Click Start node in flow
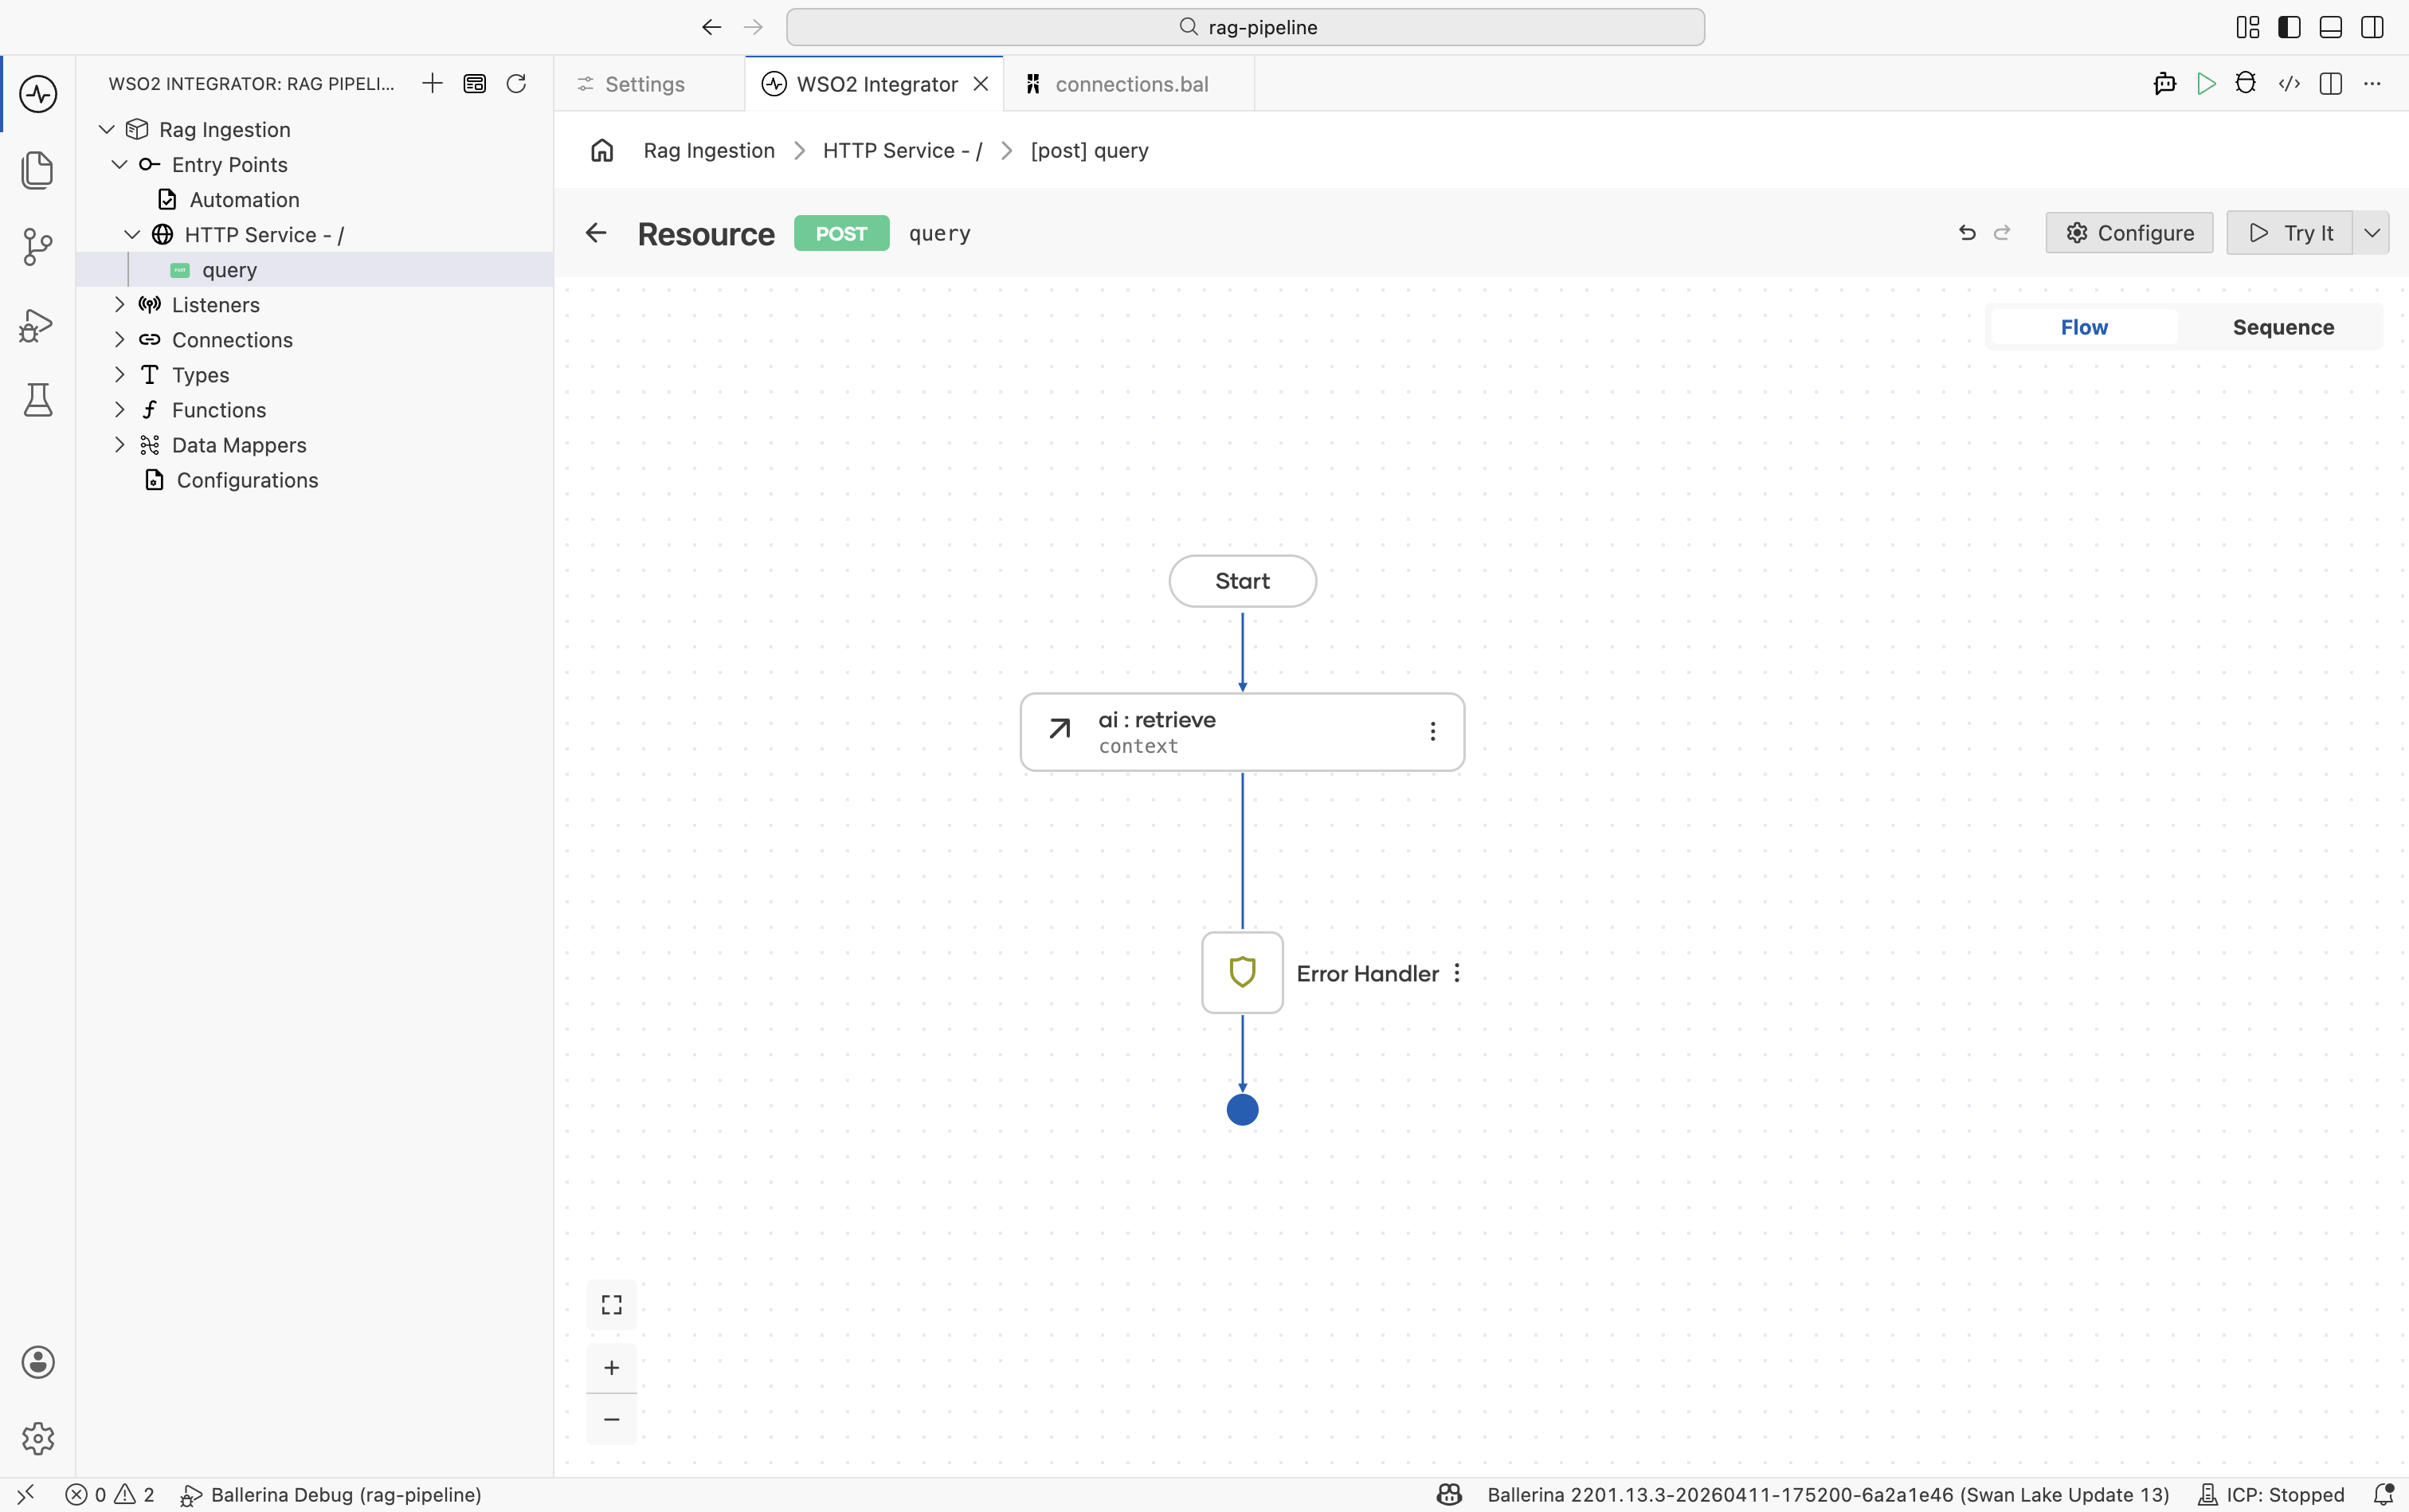Viewport: 2409px width, 1512px height. [1242, 581]
